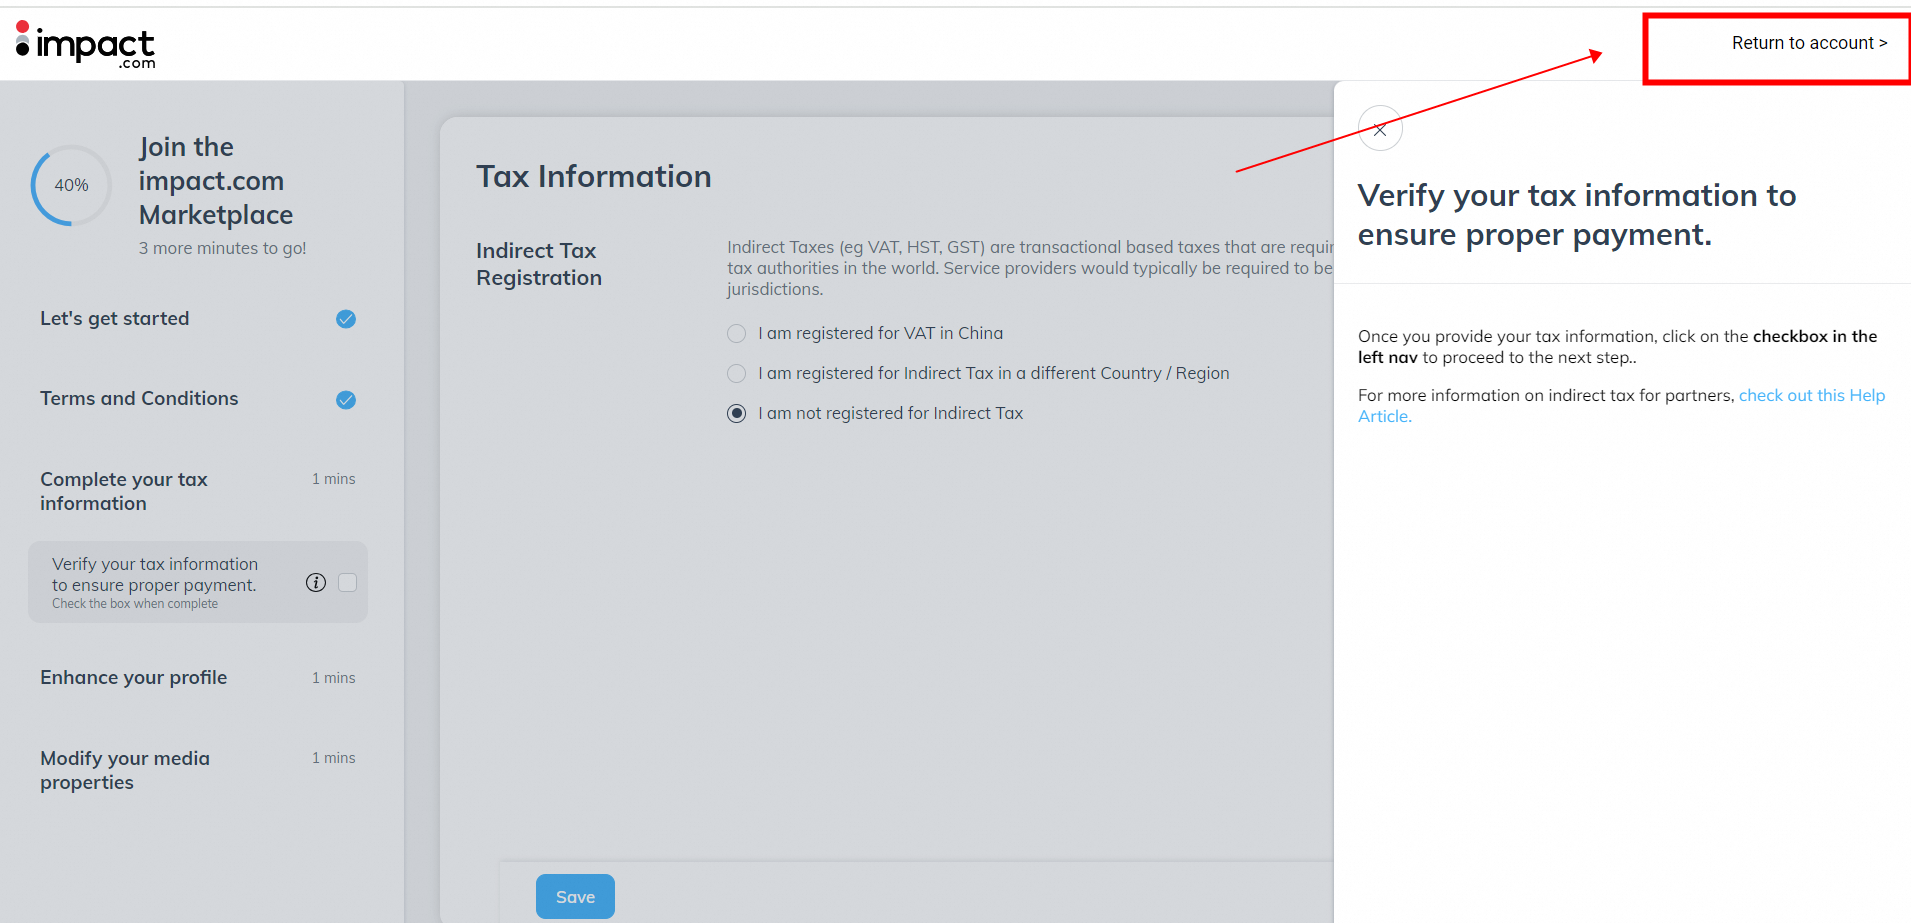Viewport: 1911px width, 923px height.
Task: Click the info icon beside verify tax step
Action: click(316, 582)
